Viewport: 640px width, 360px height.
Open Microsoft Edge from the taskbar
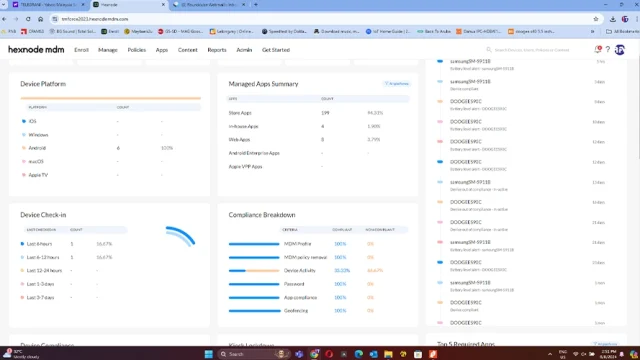(x=359, y=354)
